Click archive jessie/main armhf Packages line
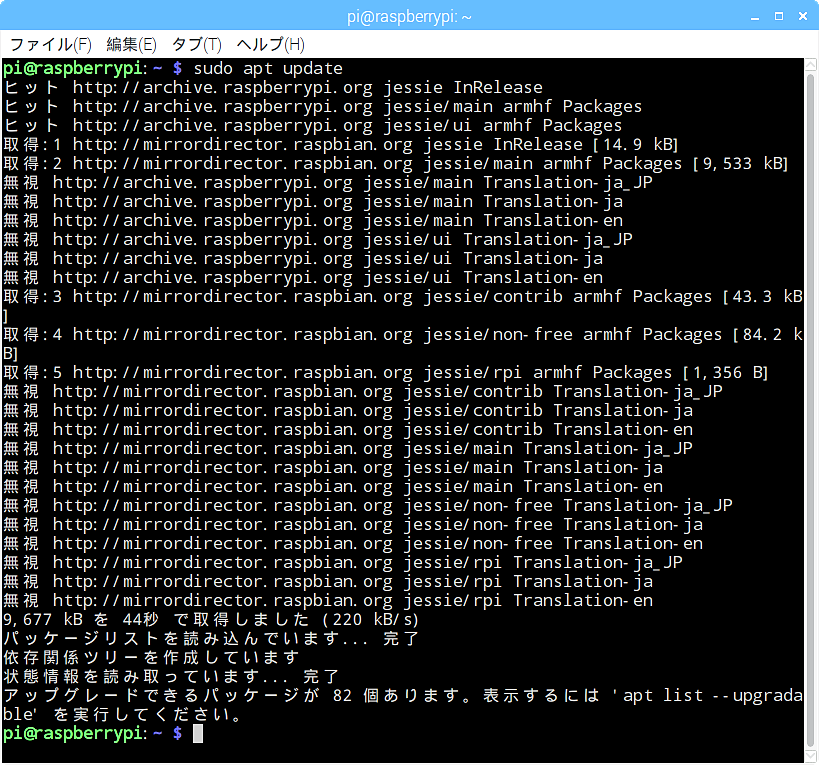This screenshot has width=819, height=765. pos(323,107)
